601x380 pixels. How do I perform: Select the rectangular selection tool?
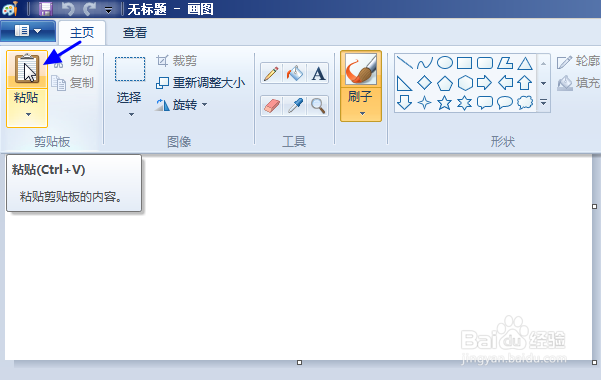[x=130, y=69]
